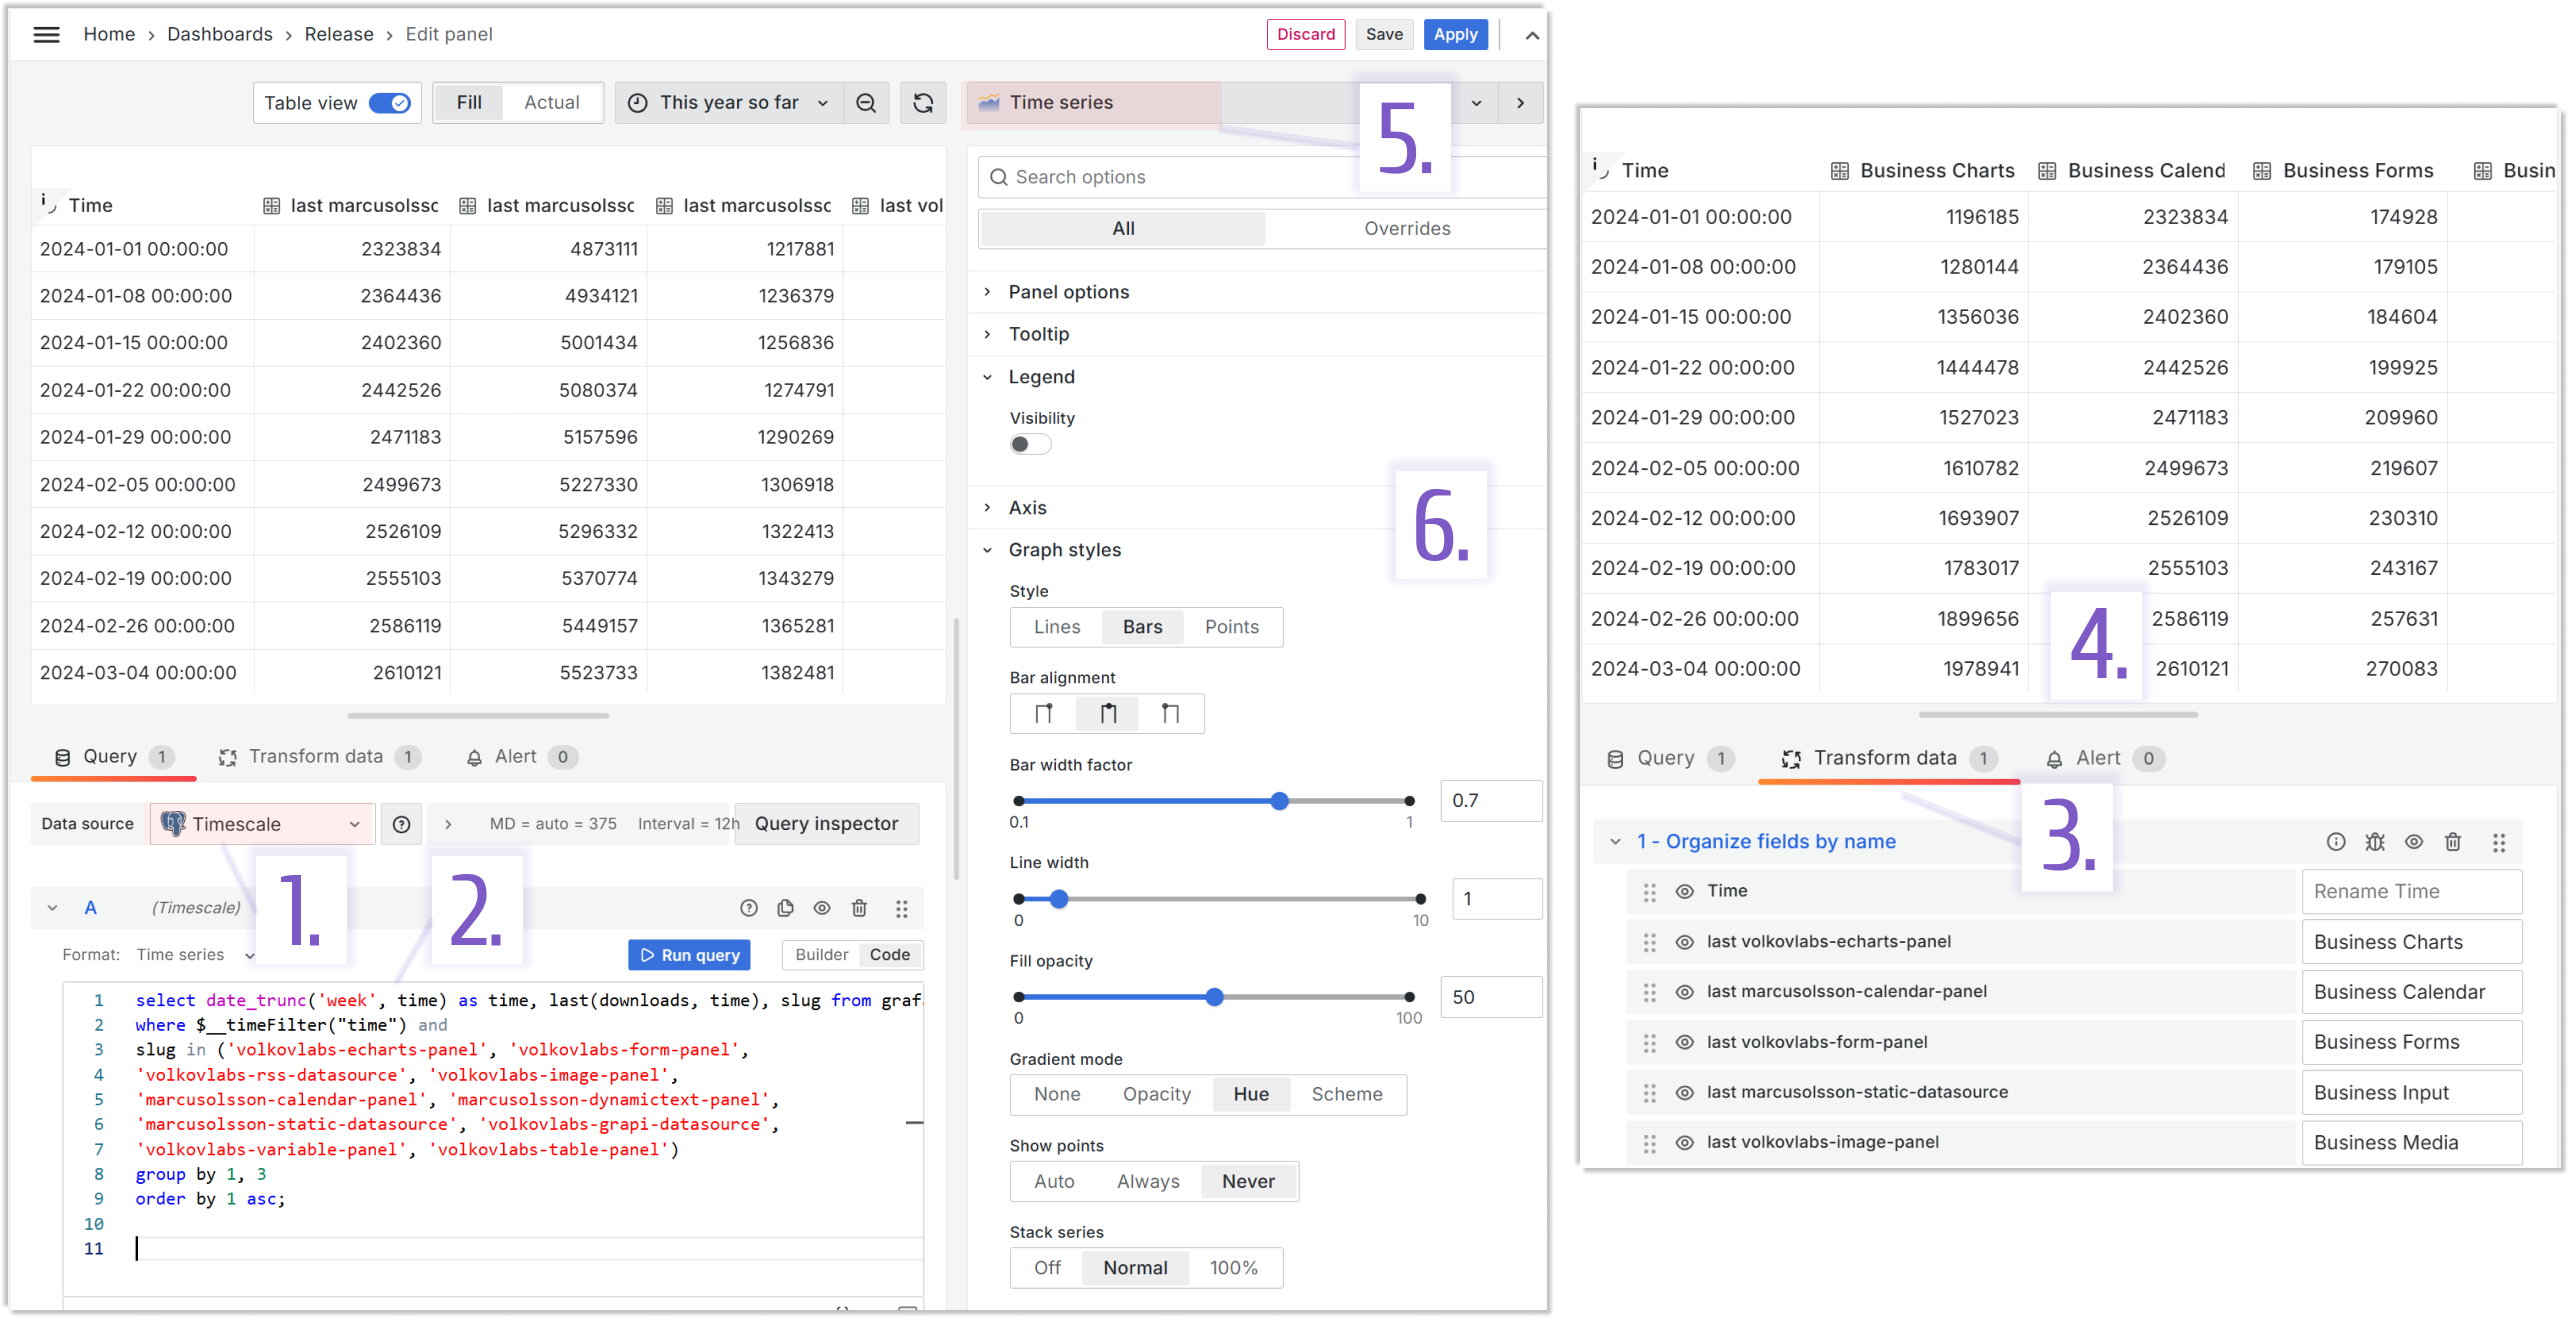Screen dimensions: 2569x1318
Task: Hide the Organize fields transformation
Action: coord(2414,843)
